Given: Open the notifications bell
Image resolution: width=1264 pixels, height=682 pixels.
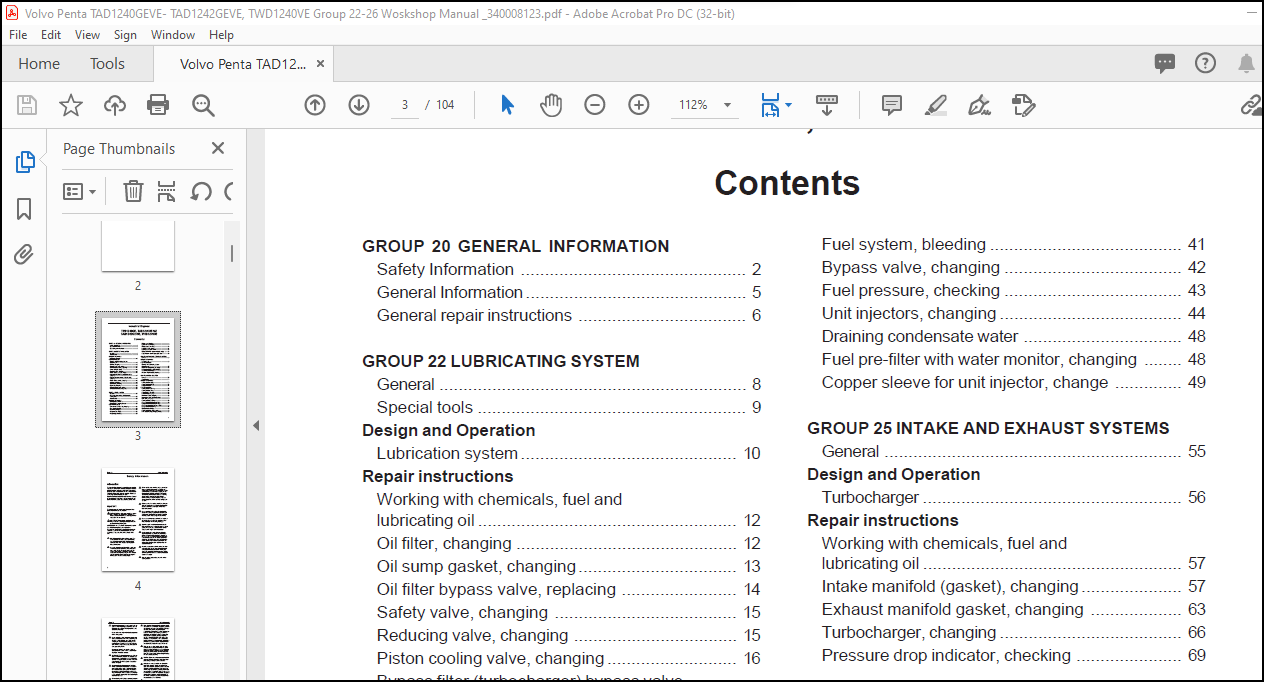Looking at the screenshot, I should [x=1246, y=63].
